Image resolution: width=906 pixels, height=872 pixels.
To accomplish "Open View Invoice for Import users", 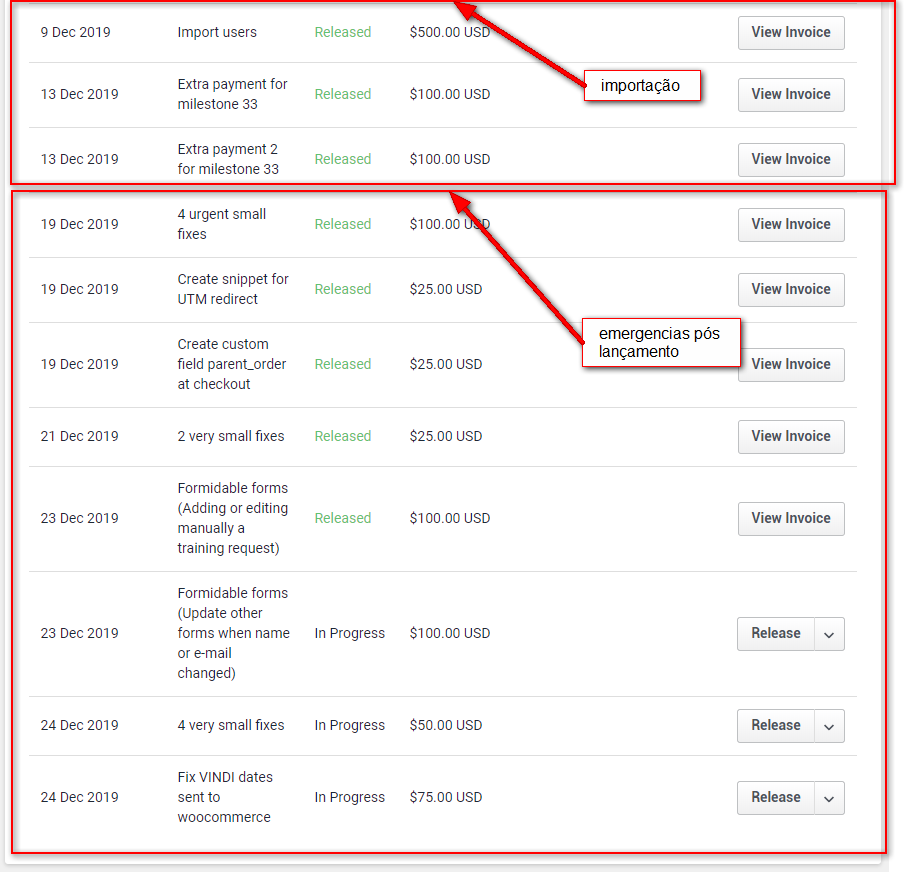I will coord(791,32).
